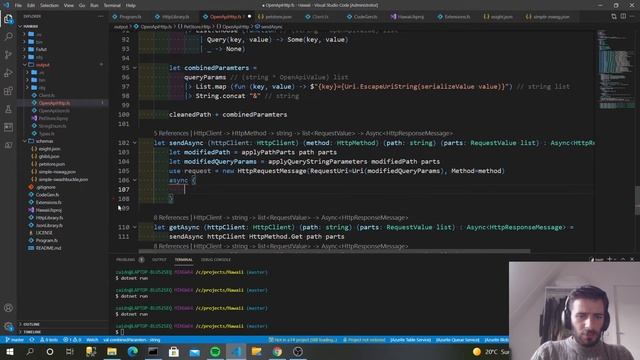
Task: Open Mail app from taskbar
Action: (x=195, y=351)
